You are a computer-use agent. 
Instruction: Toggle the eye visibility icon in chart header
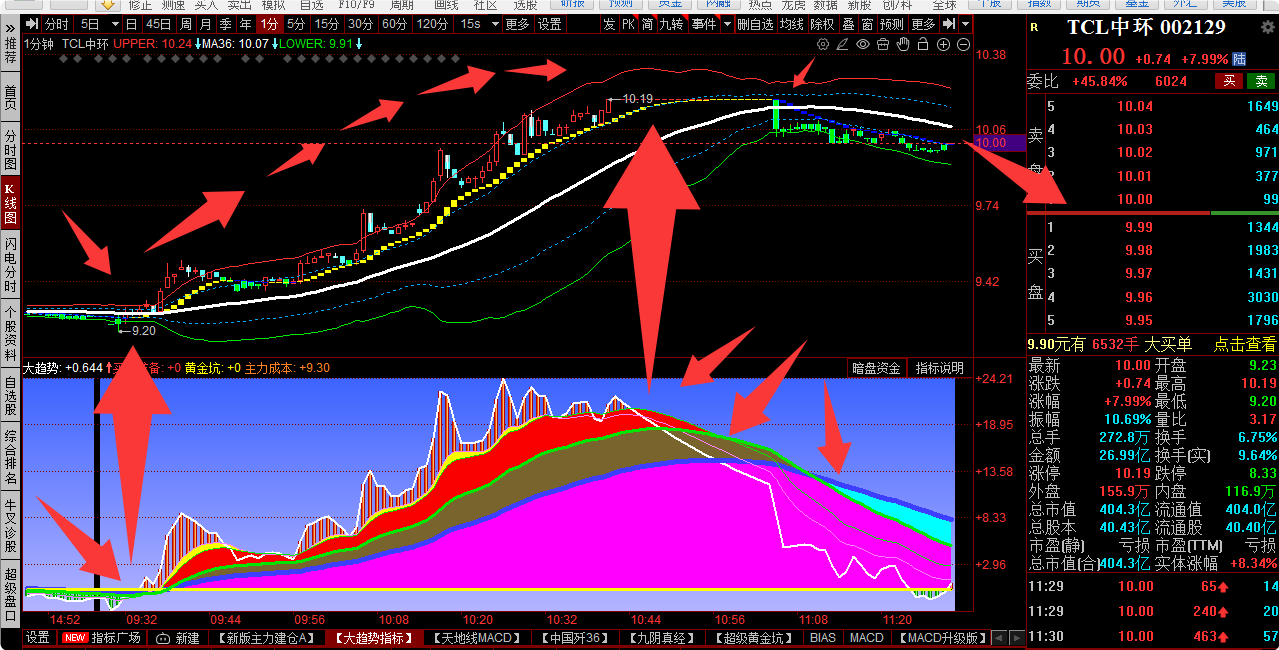(x=863, y=44)
